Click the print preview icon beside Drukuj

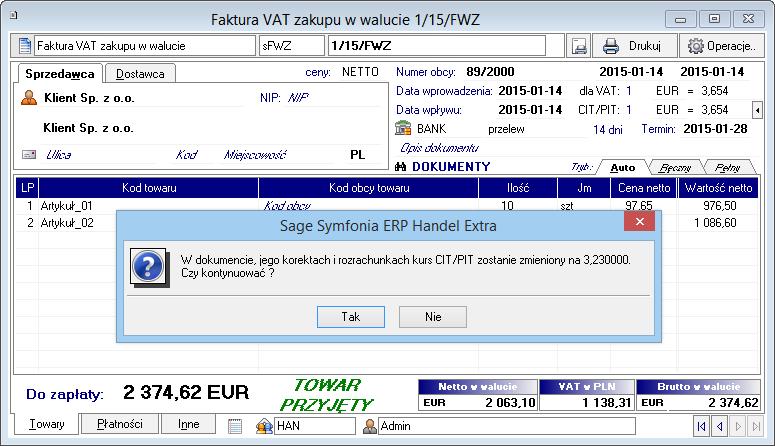click(x=578, y=46)
